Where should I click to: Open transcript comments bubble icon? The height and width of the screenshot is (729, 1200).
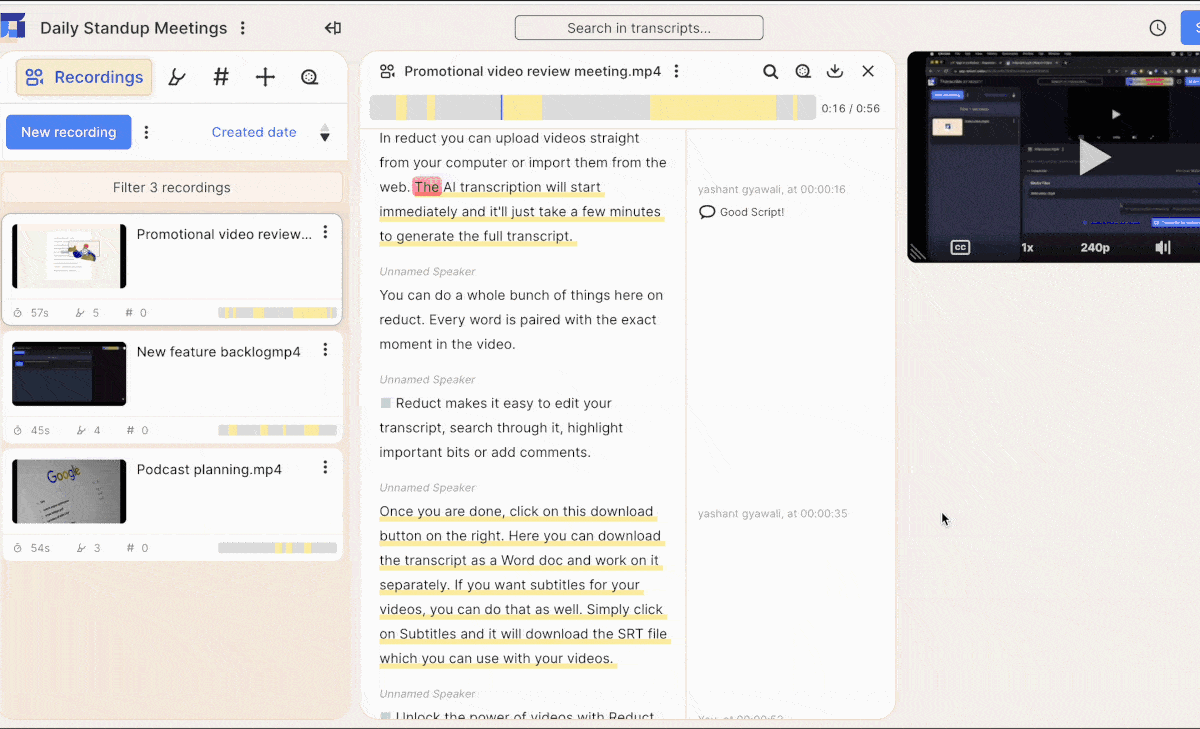tap(803, 72)
